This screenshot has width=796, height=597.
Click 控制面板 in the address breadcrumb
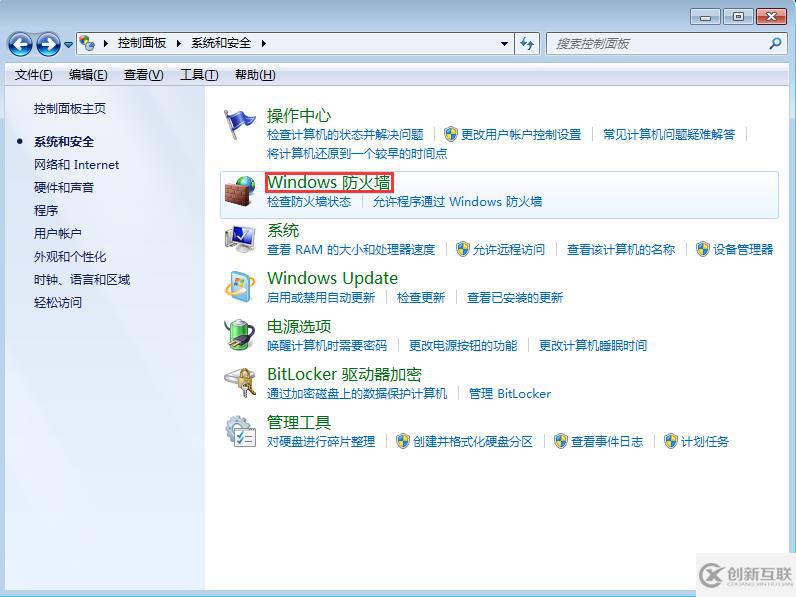point(142,43)
